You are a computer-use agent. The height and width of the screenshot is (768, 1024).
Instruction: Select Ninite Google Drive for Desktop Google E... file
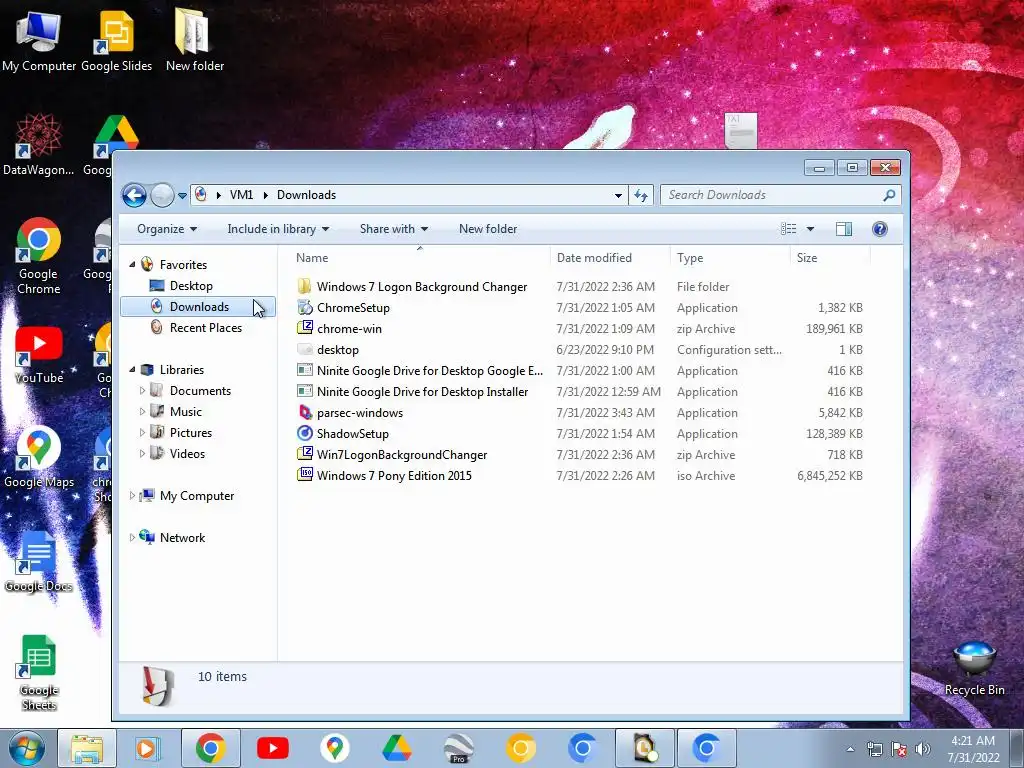point(429,370)
